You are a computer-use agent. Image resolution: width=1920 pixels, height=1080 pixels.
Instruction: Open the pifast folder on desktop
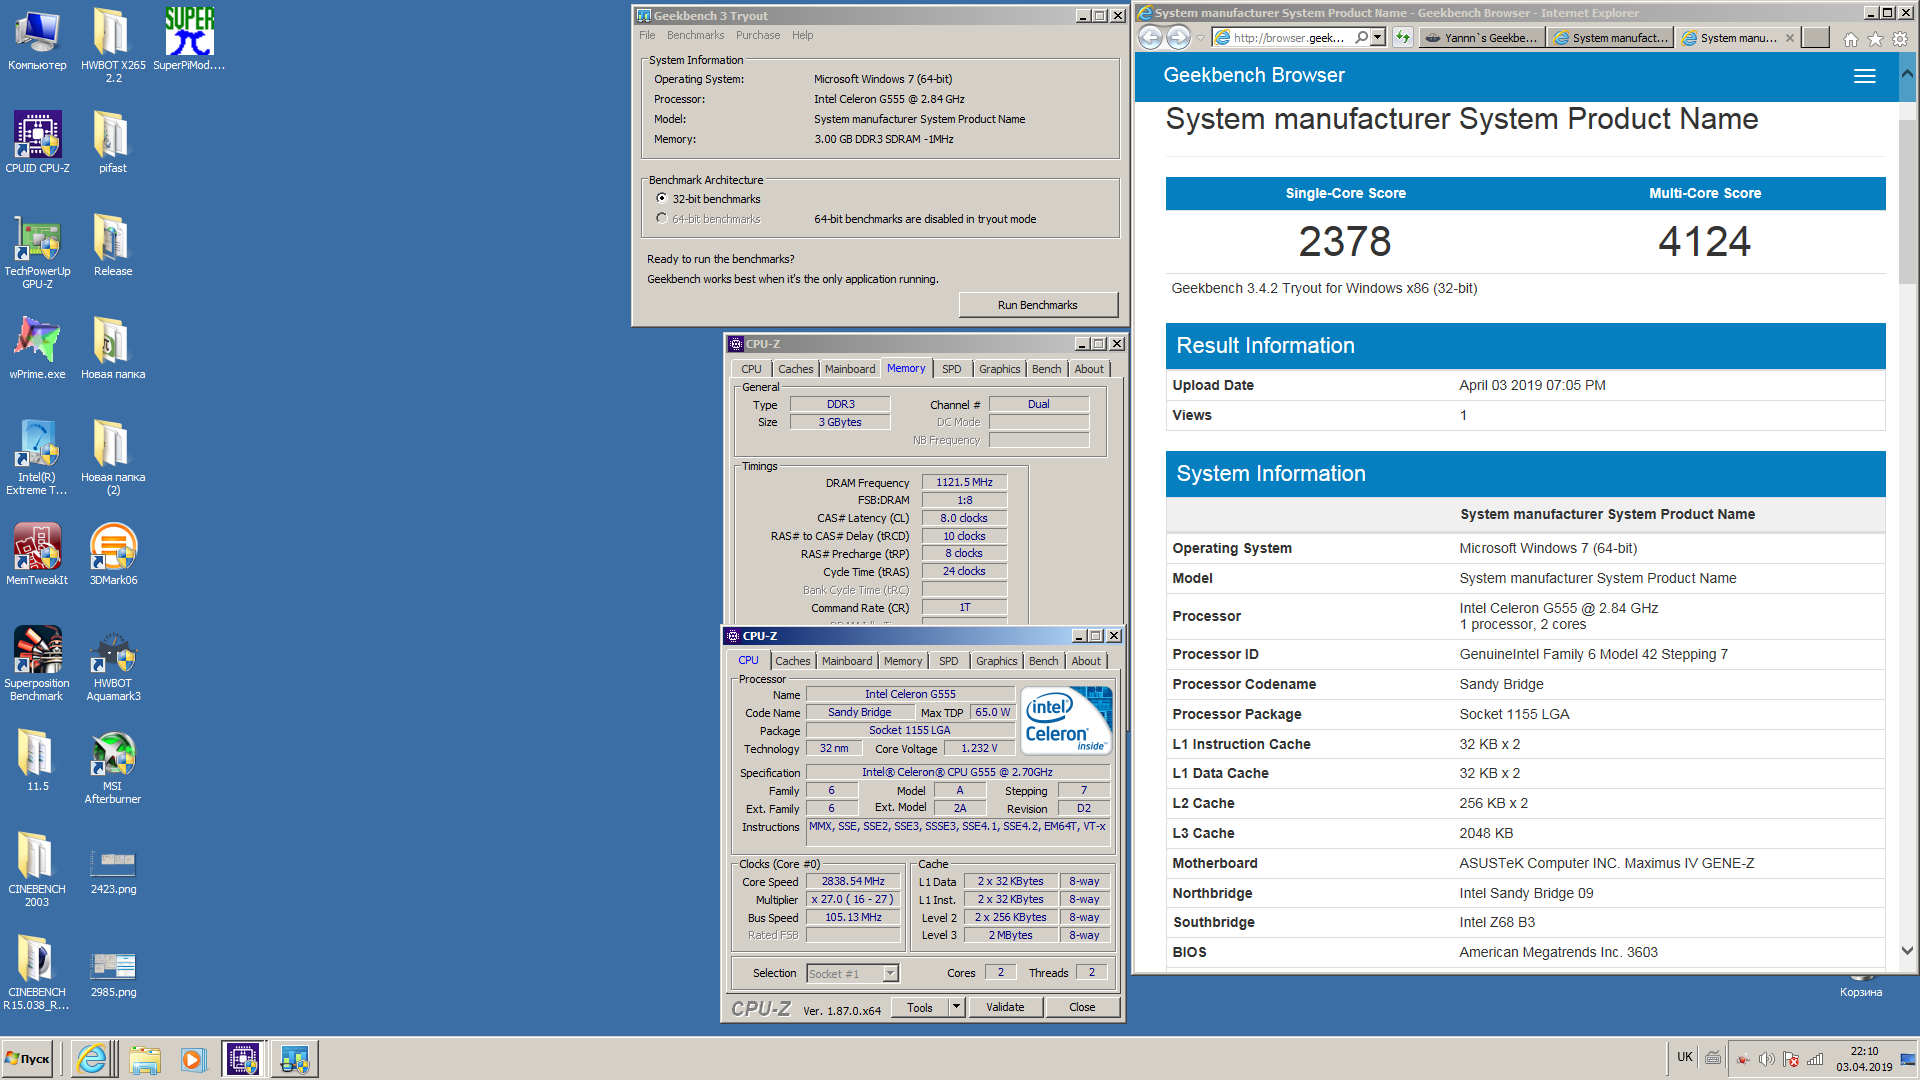[x=113, y=142]
